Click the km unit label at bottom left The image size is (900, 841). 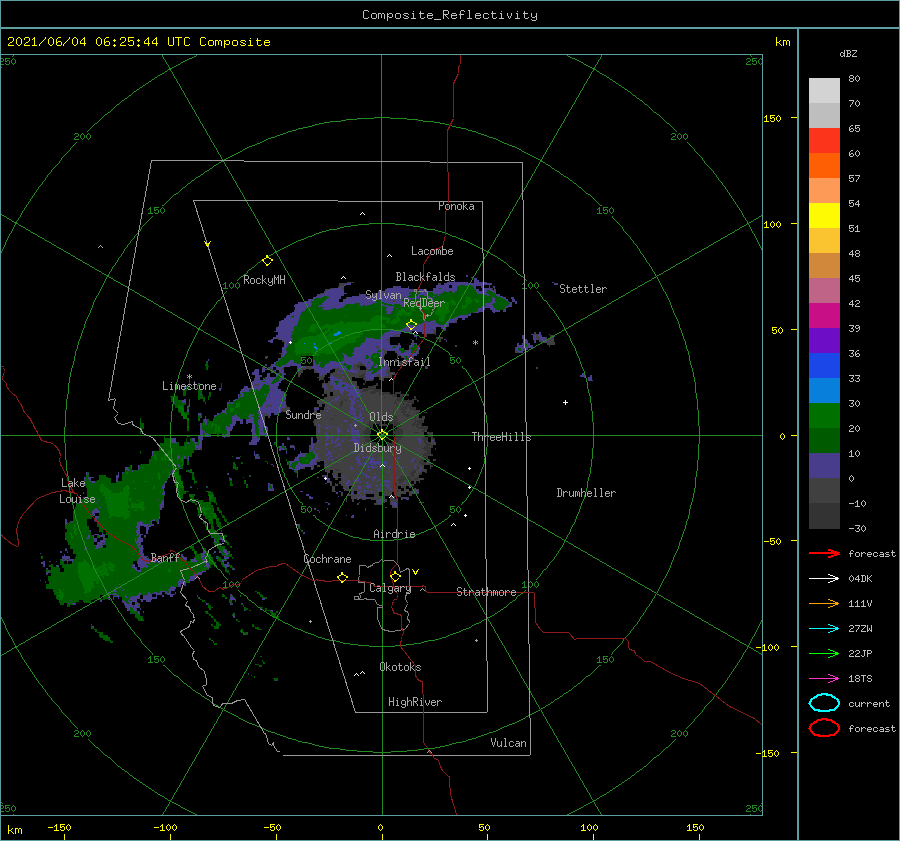tap(15, 830)
